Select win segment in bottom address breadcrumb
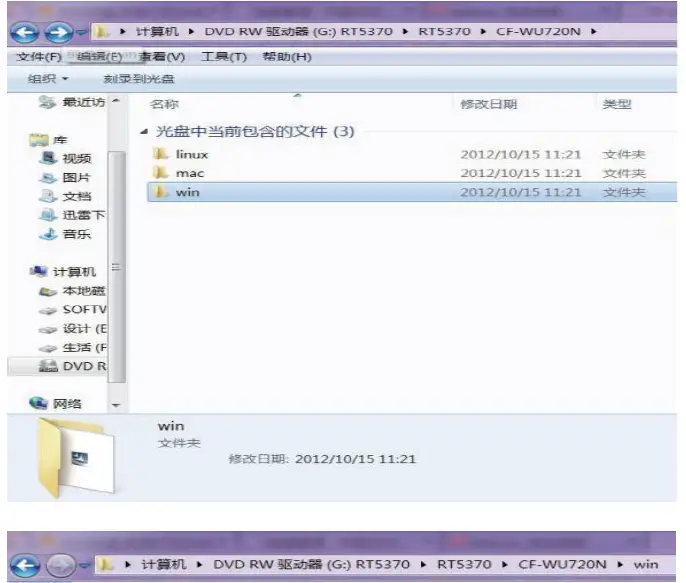 (x=646, y=565)
